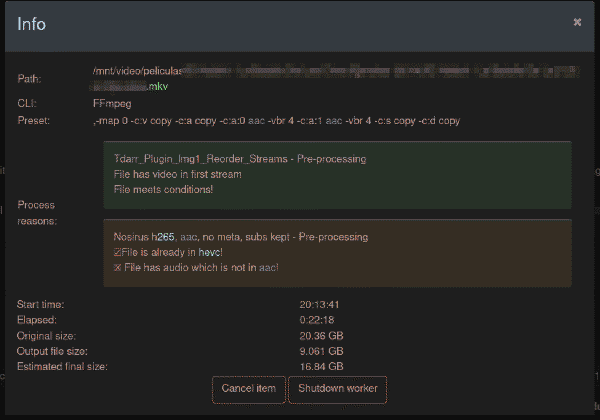600x420 pixels.
Task: Click the Estimated final size value 16.84 GB
Action: [321, 366]
